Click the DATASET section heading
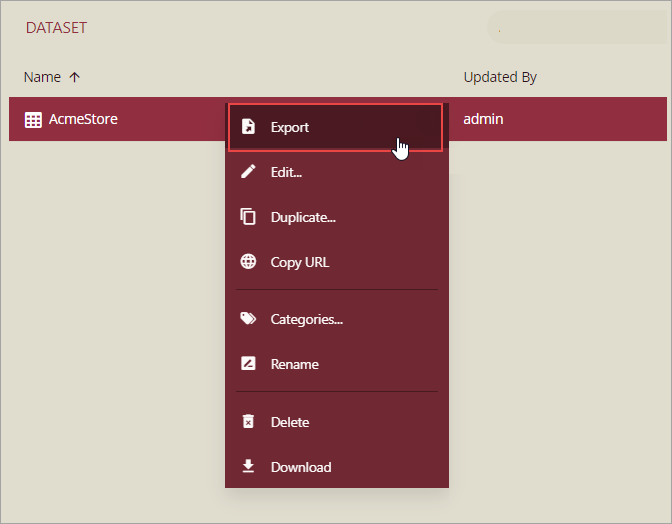Screen dimensions: 672x524 click(x=56, y=28)
